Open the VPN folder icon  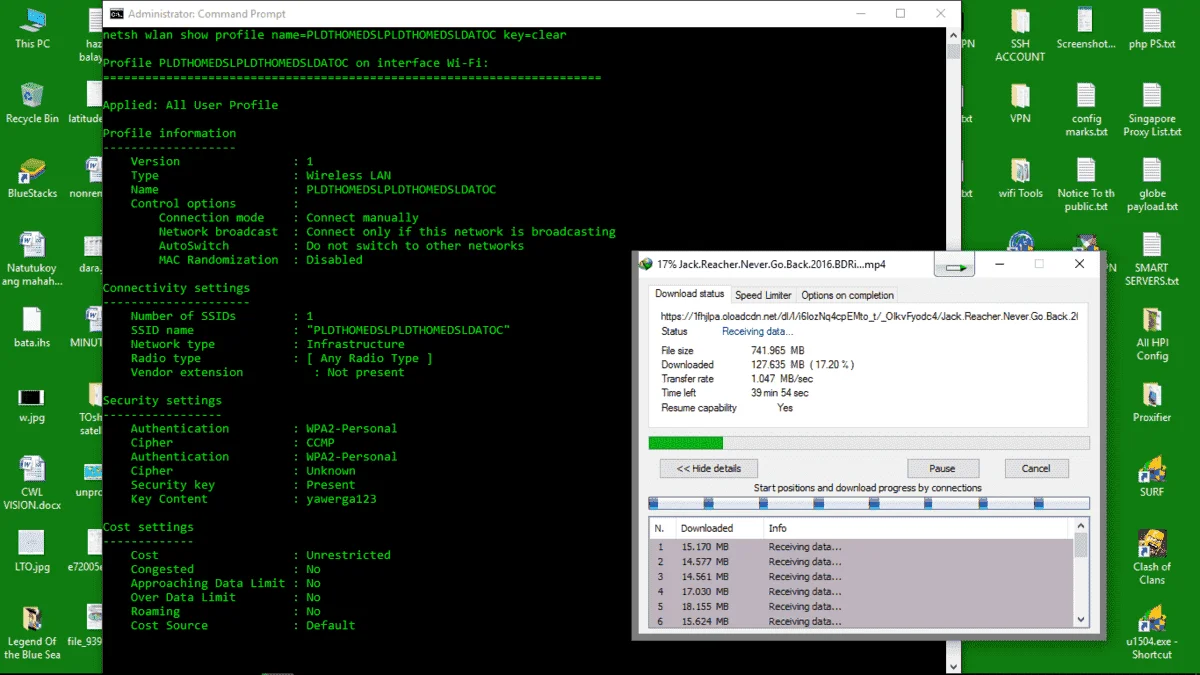click(x=1020, y=103)
